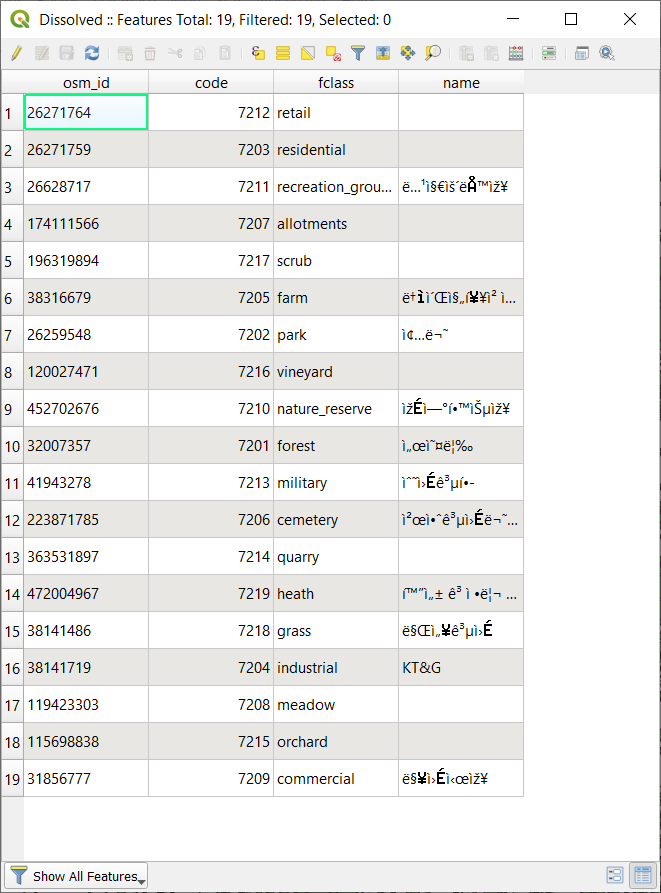Sort by the fclass column header
The width and height of the screenshot is (661, 893).
(x=336, y=83)
